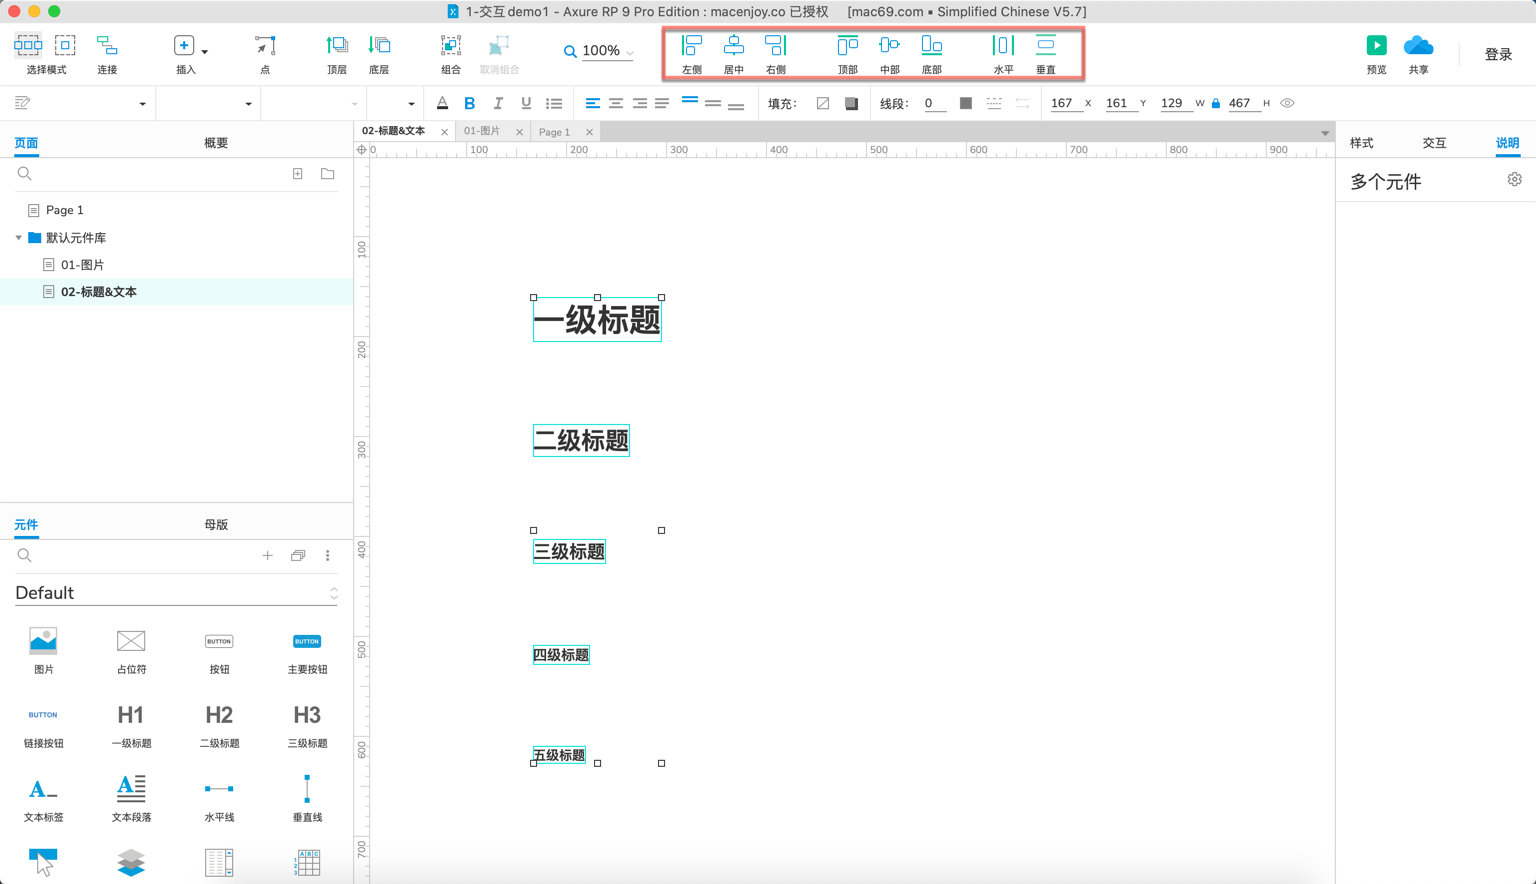The image size is (1536, 884).
Task: Click the 线段 line width field
Action: [x=935, y=103]
